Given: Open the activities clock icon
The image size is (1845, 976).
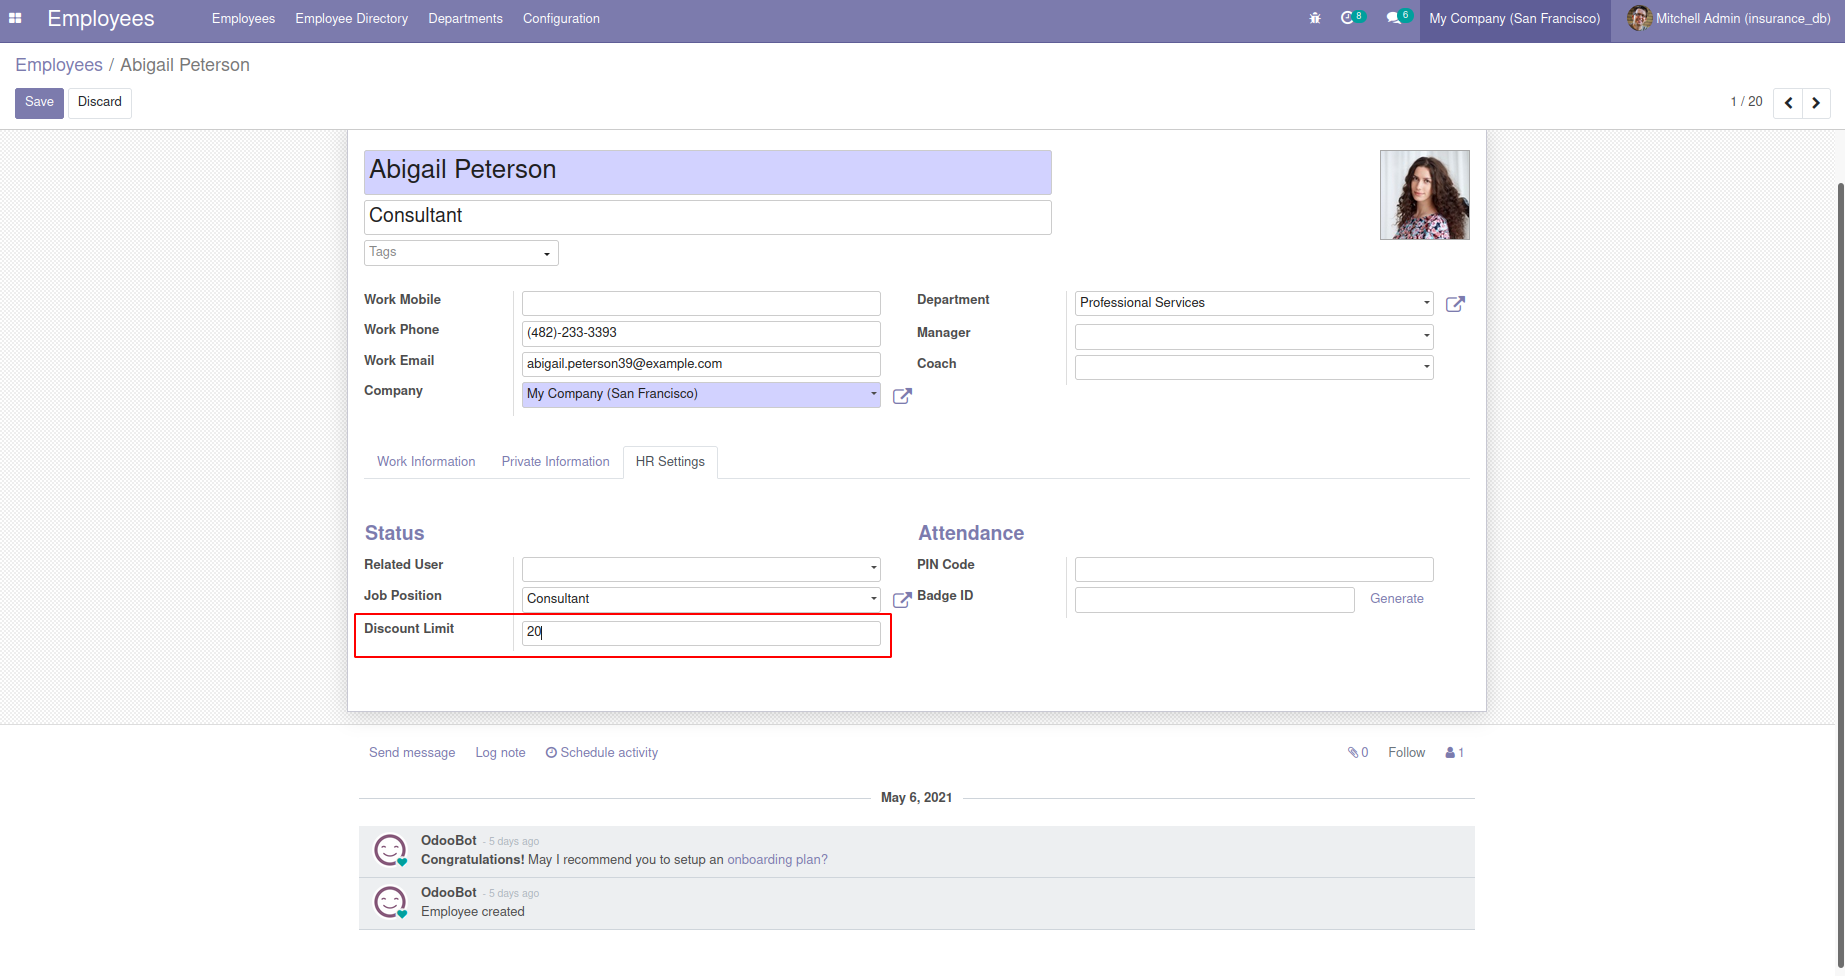Looking at the screenshot, I should (1349, 18).
